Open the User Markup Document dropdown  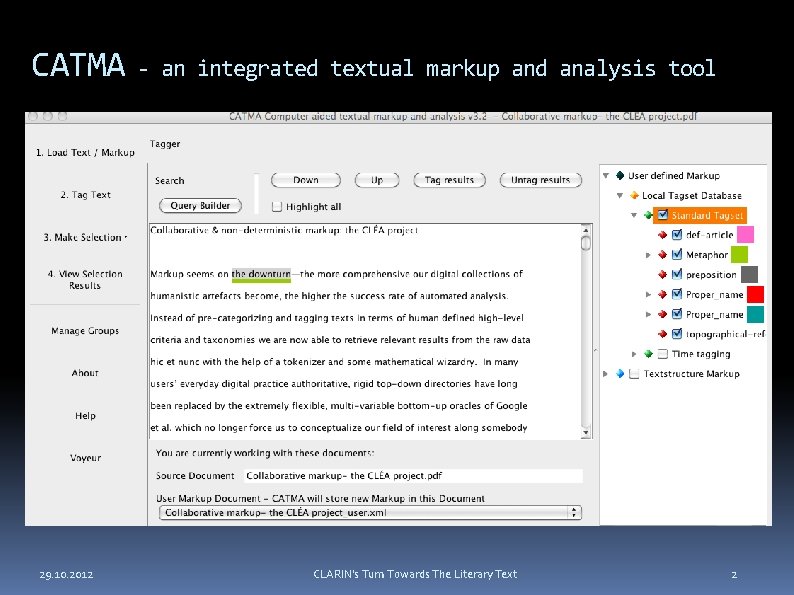tap(370, 512)
